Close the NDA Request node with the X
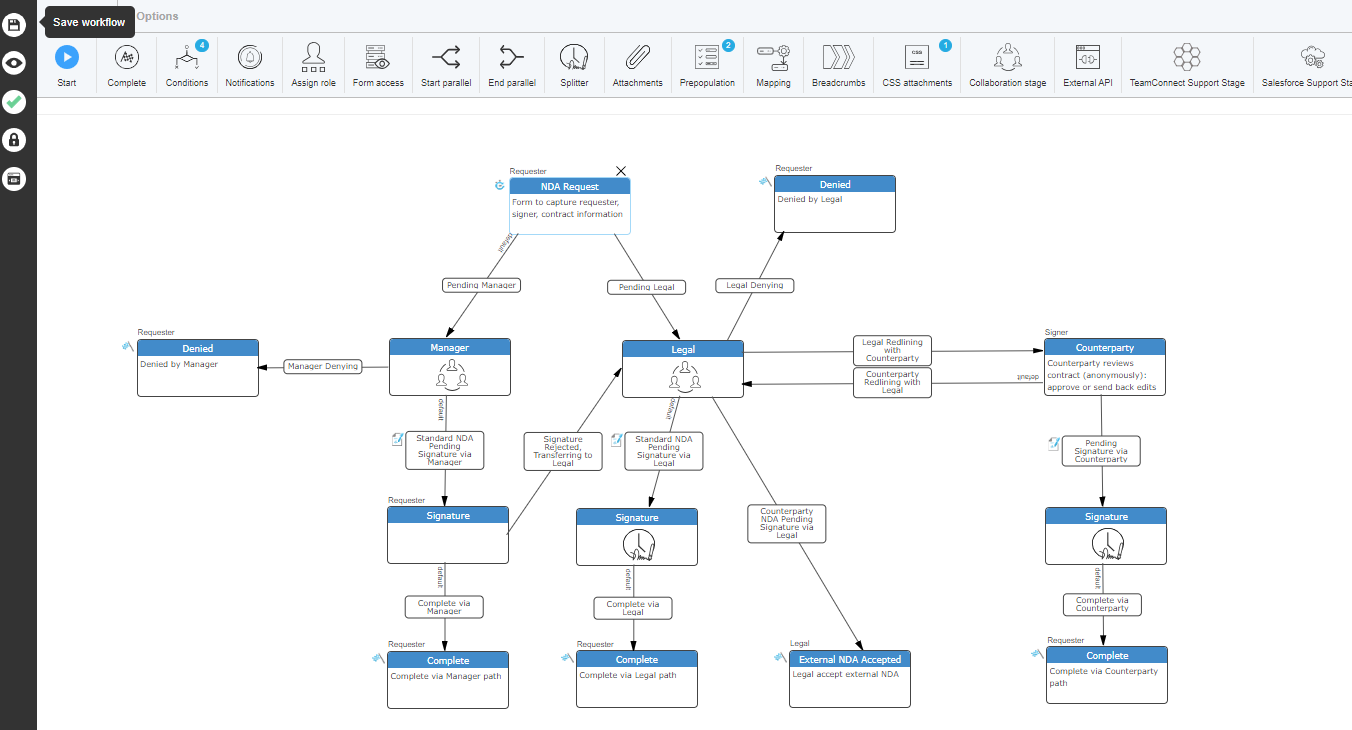This screenshot has height=730, width=1352. 620,171
